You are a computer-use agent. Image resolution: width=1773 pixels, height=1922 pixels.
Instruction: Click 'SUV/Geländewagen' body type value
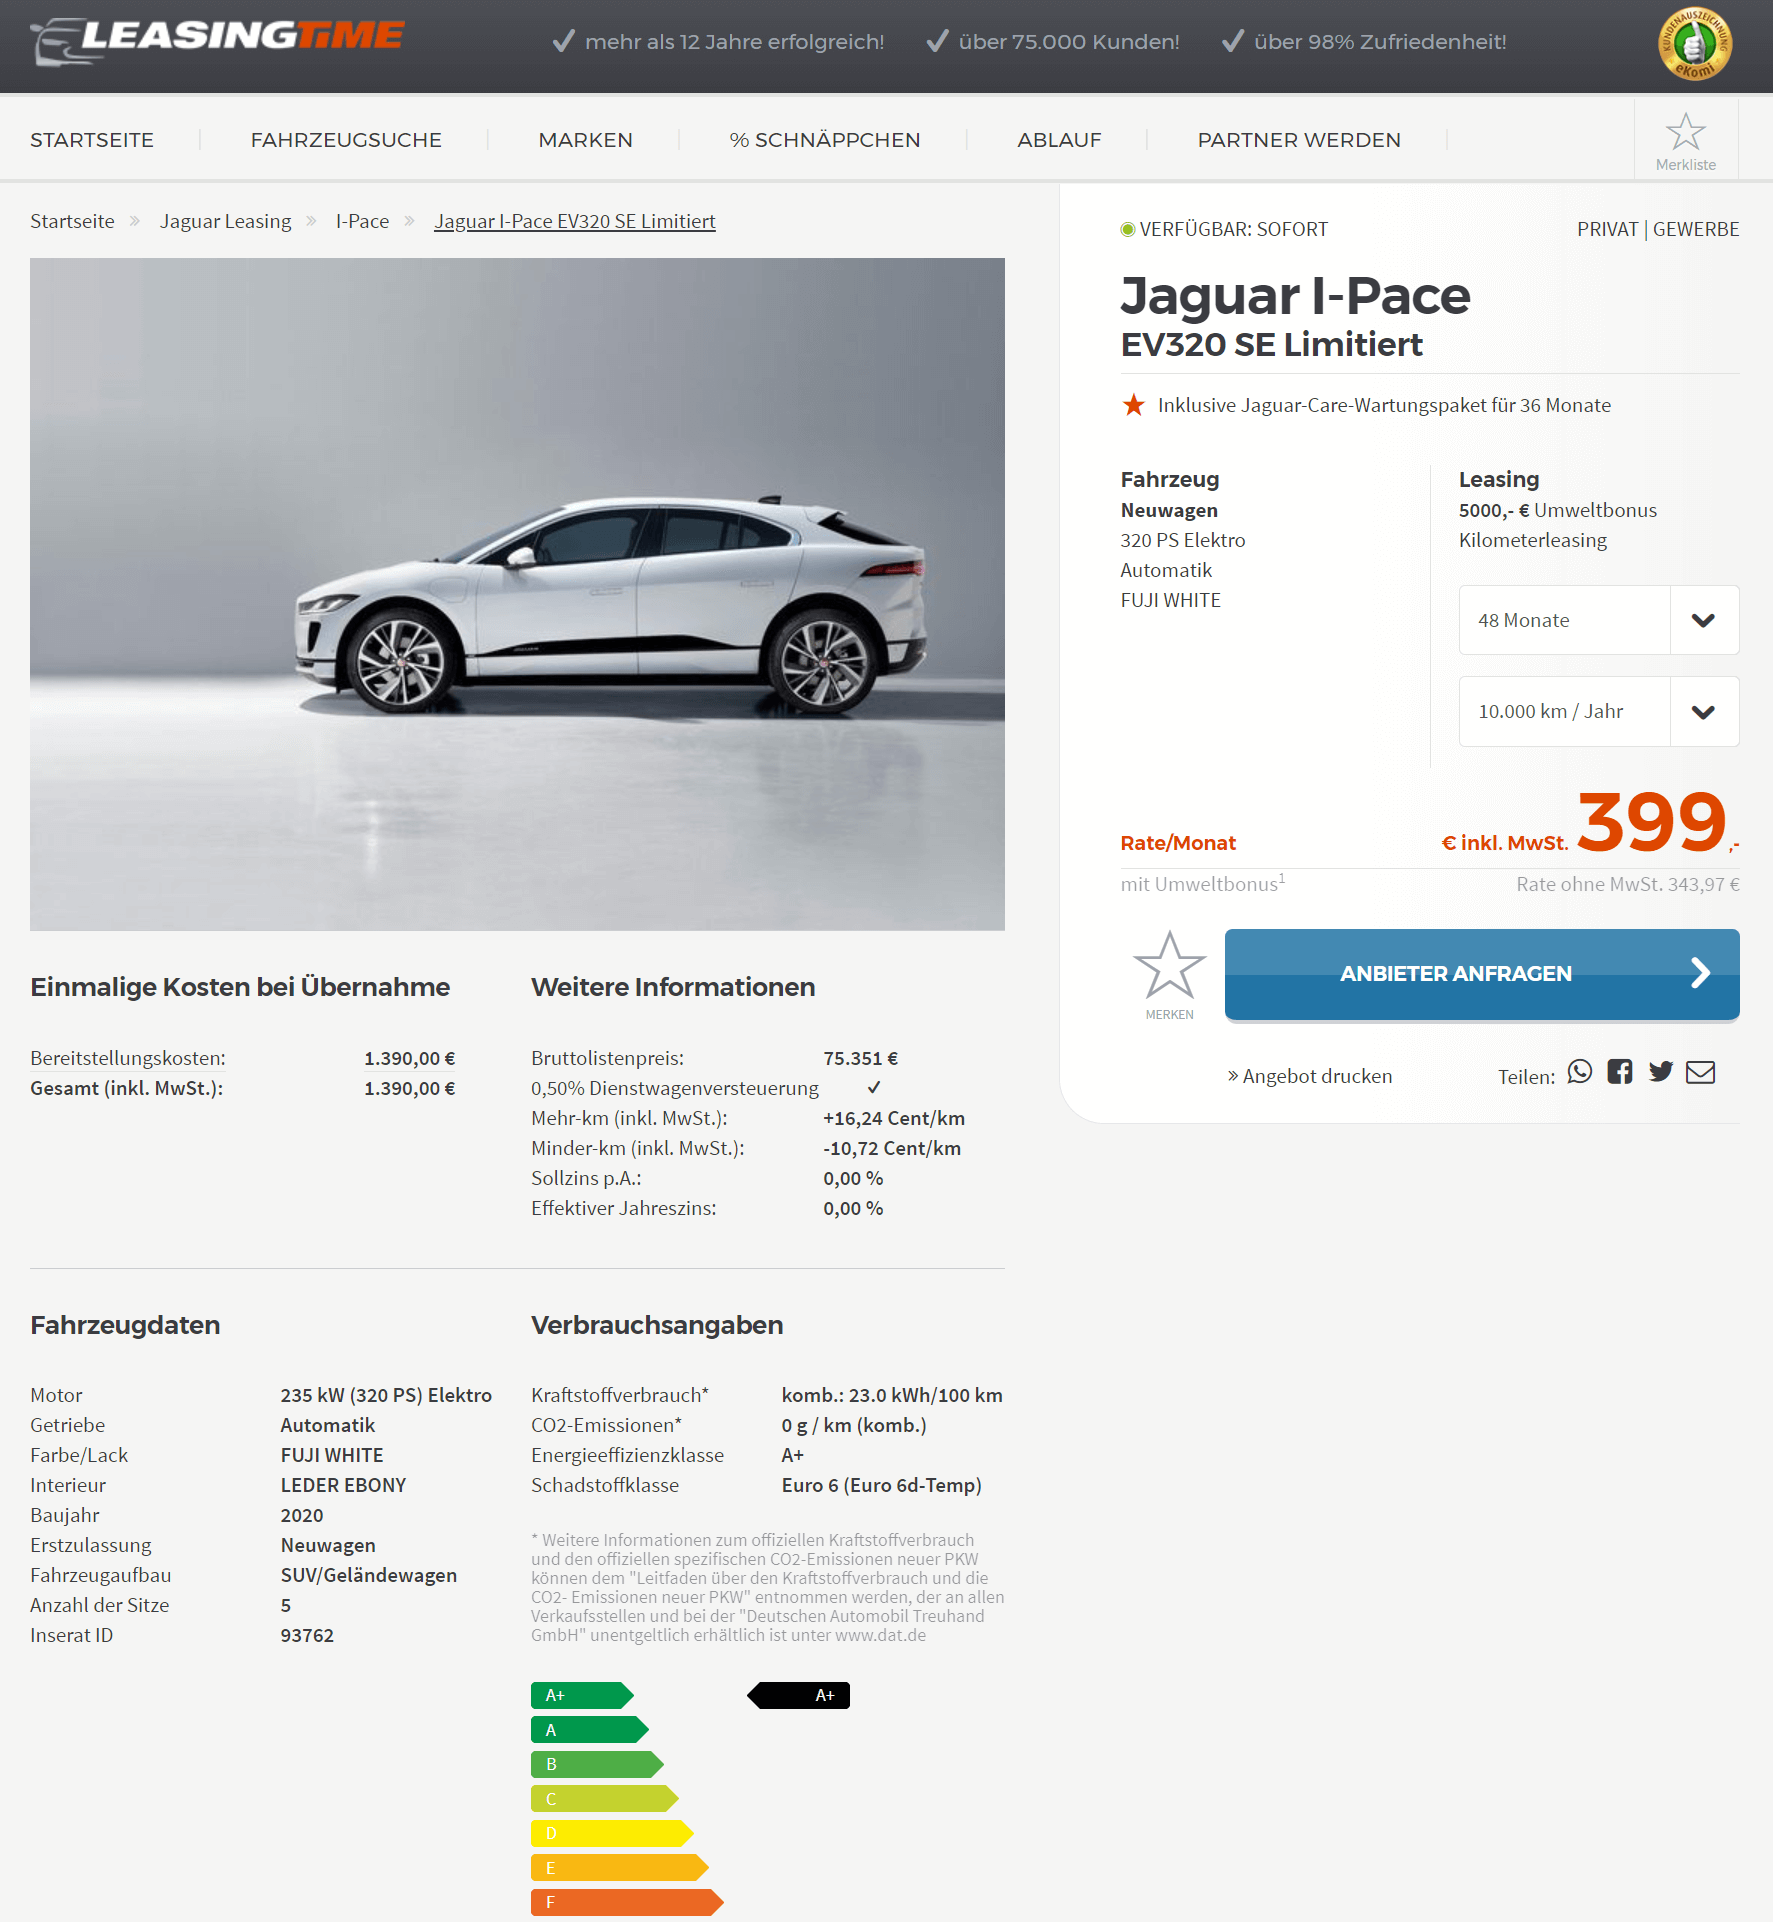pyautogui.click(x=369, y=1575)
